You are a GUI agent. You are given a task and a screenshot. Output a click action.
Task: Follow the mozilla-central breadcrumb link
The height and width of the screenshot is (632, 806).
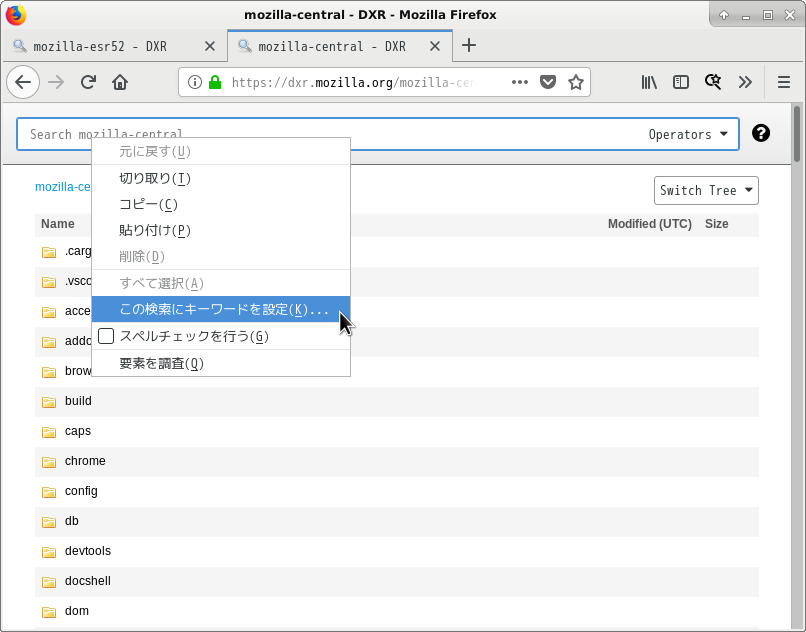(62, 187)
